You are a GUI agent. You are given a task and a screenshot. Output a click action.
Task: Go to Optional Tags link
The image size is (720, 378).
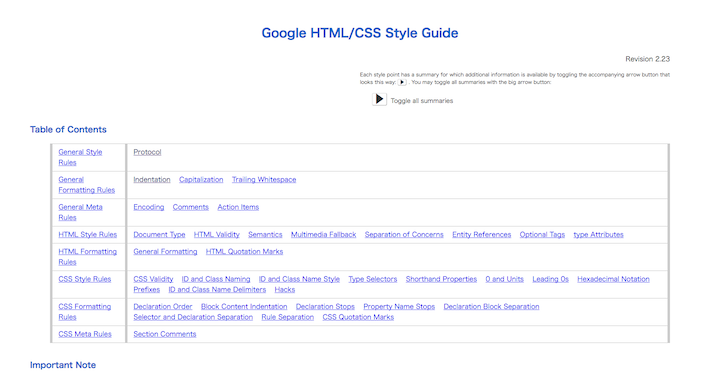(x=542, y=235)
